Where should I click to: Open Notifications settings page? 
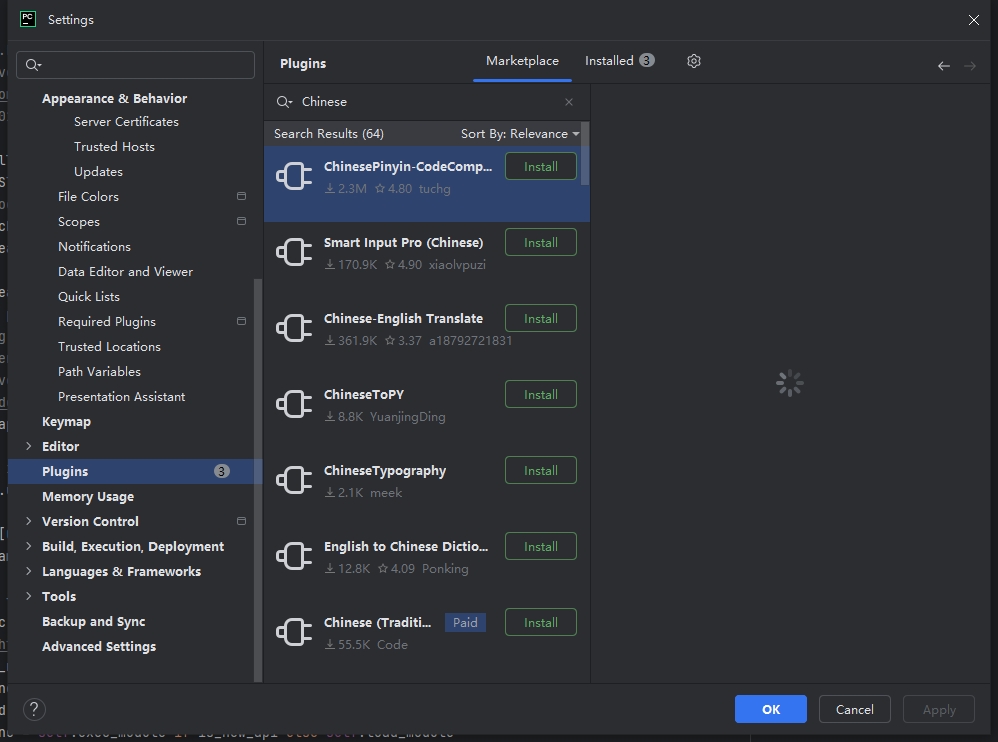pos(94,246)
